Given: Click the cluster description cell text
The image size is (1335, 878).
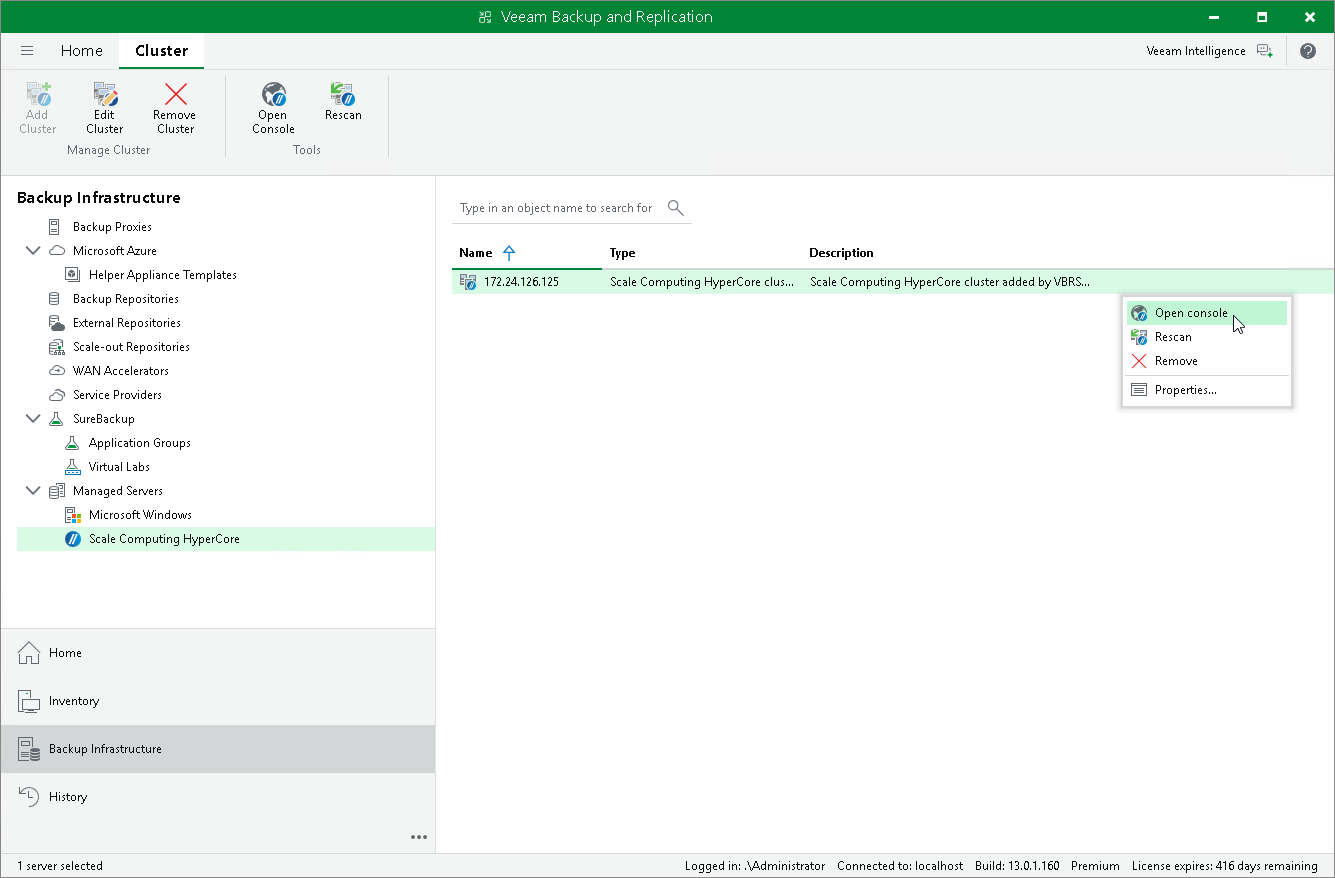Looking at the screenshot, I should pyautogui.click(x=950, y=282).
